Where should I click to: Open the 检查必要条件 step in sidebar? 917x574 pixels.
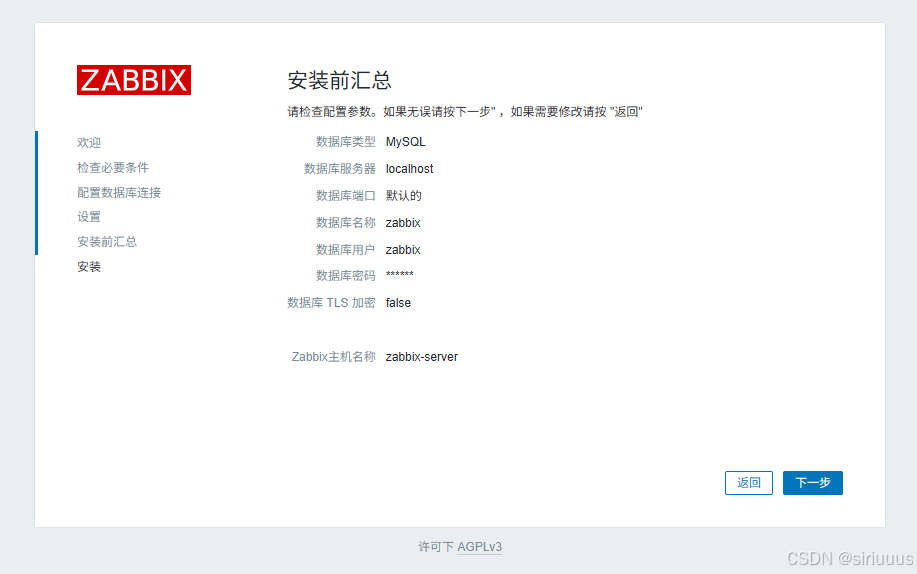(x=113, y=168)
